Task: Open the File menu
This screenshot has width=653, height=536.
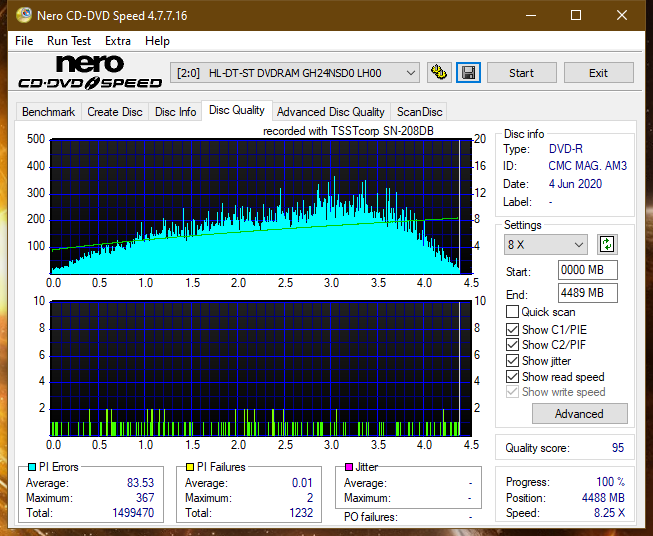Action: click(x=24, y=41)
